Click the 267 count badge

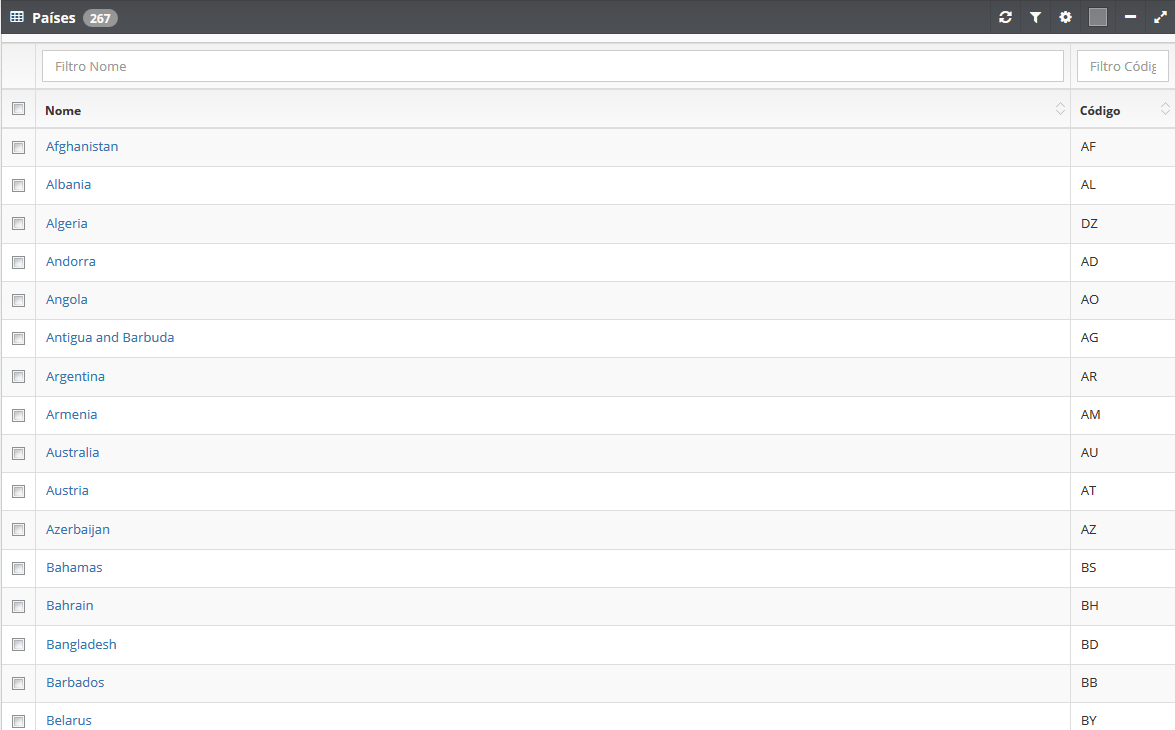pos(100,18)
